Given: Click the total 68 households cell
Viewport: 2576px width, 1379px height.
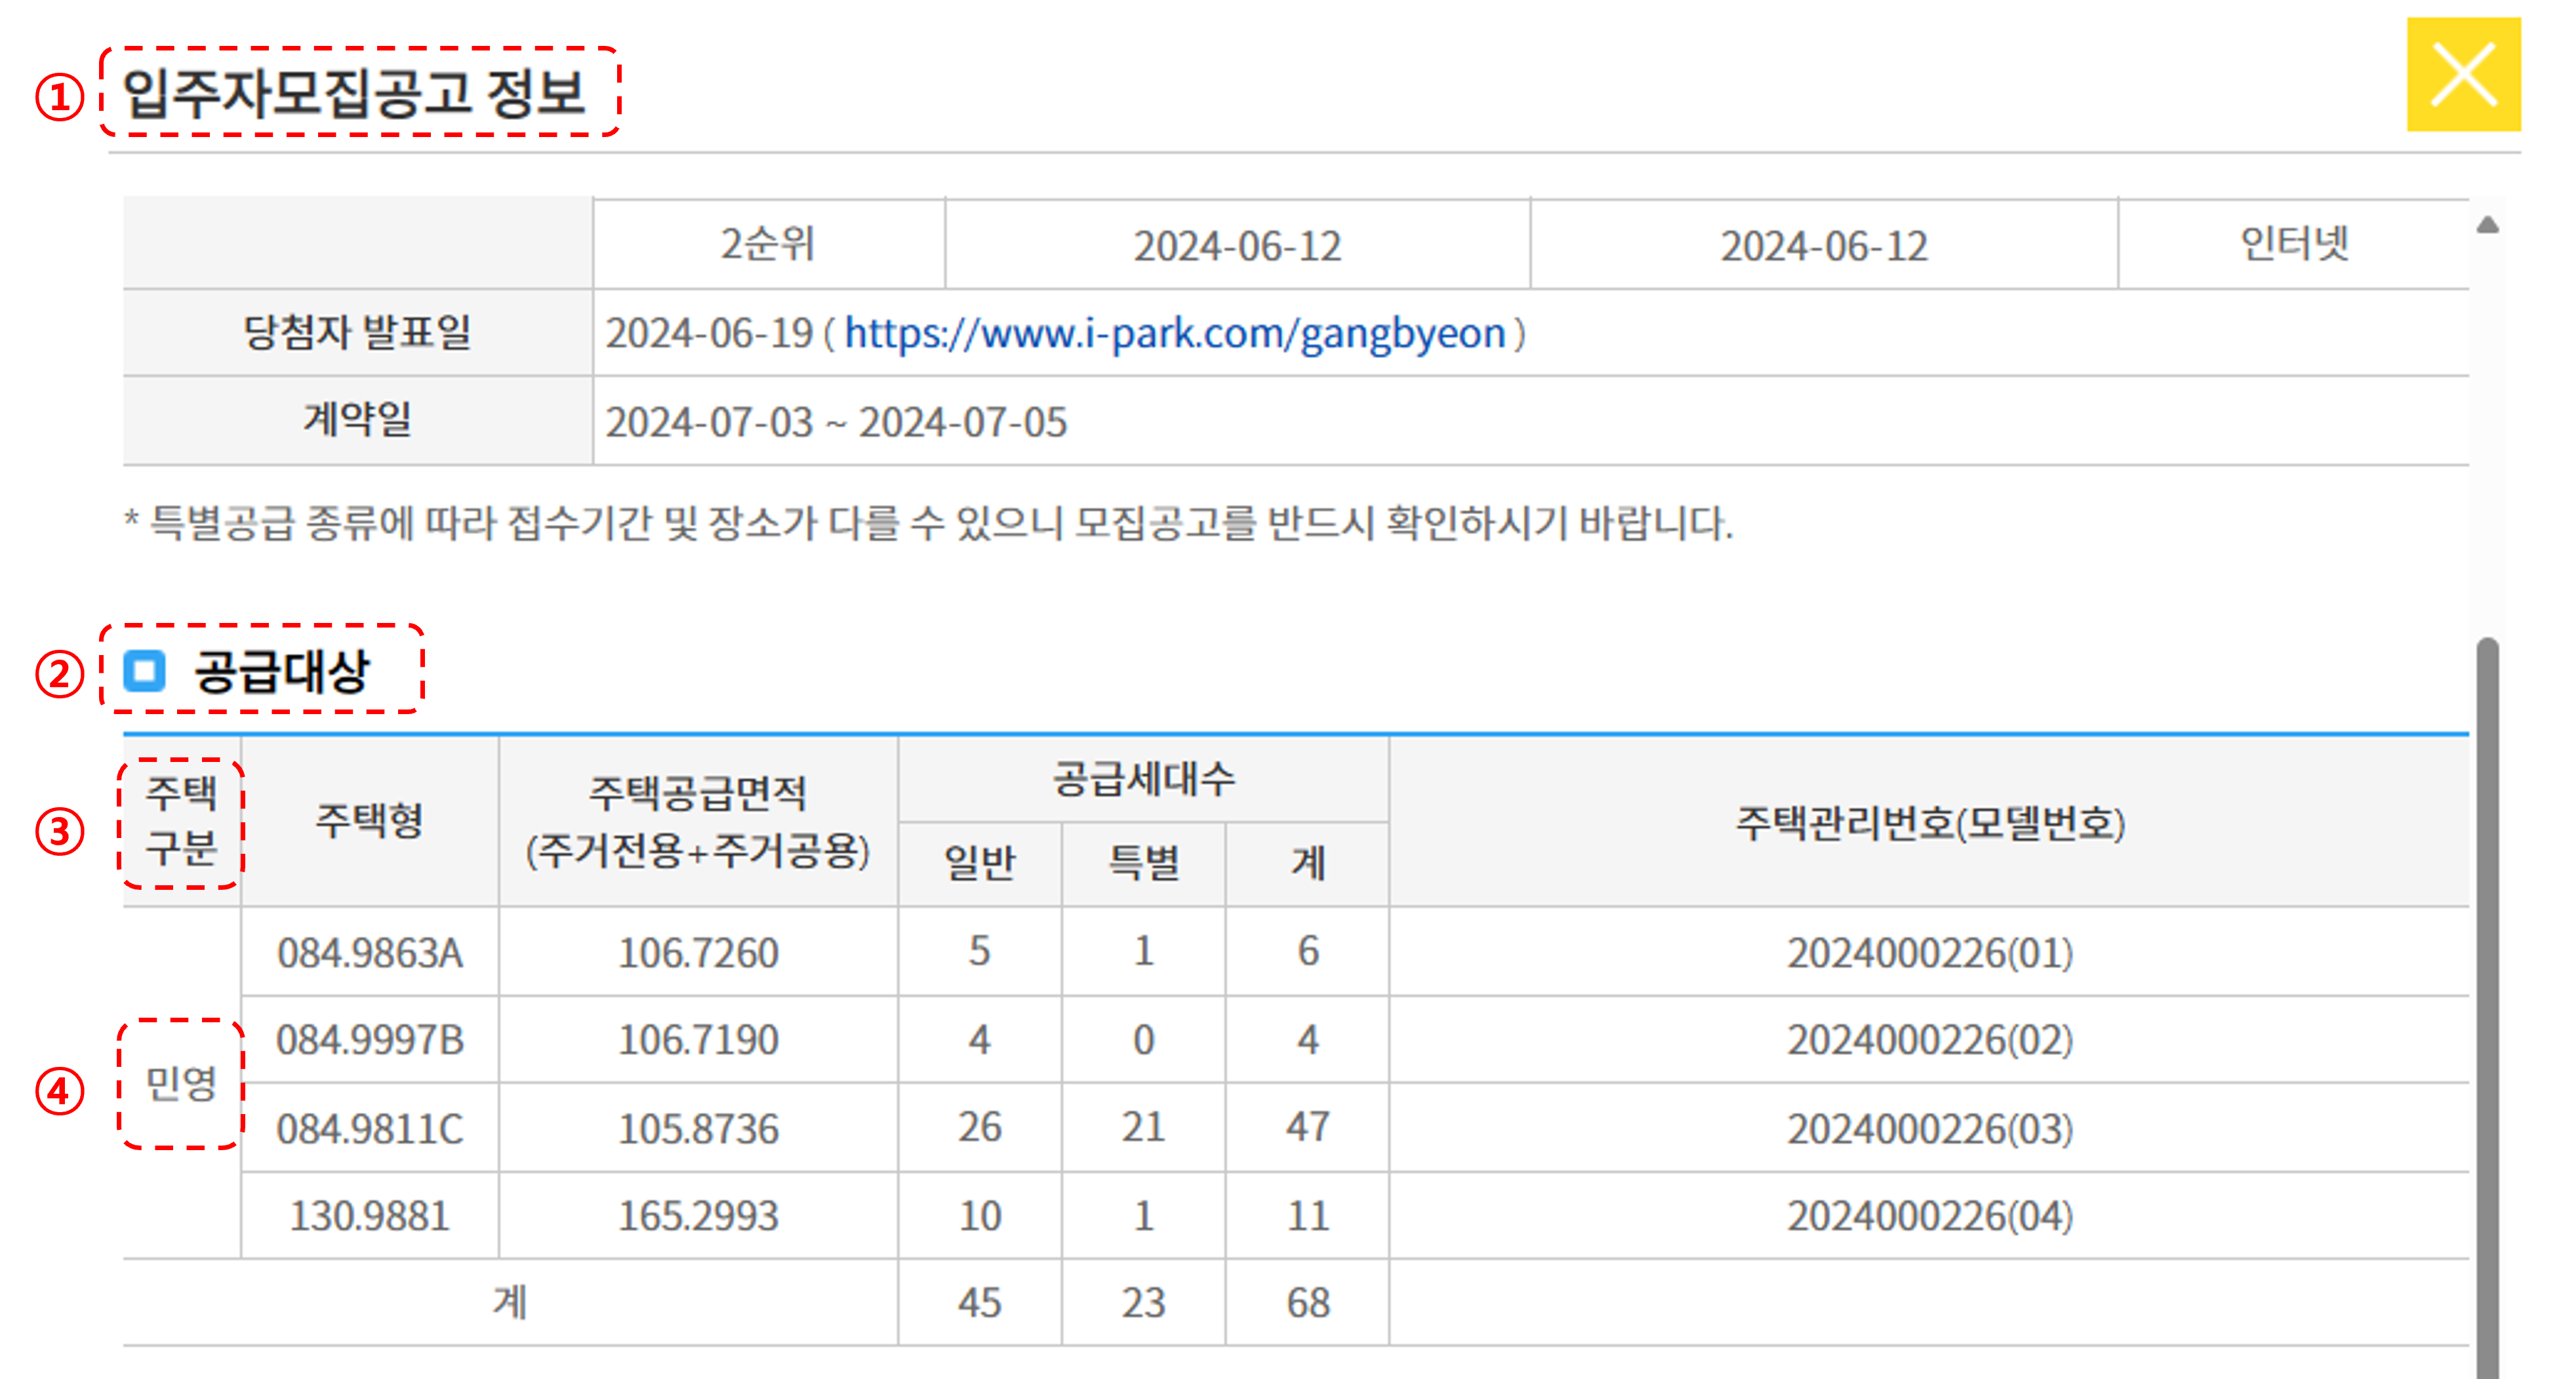Looking at the screenshot, I should pyautogui.click(x=1307, y=1302).
